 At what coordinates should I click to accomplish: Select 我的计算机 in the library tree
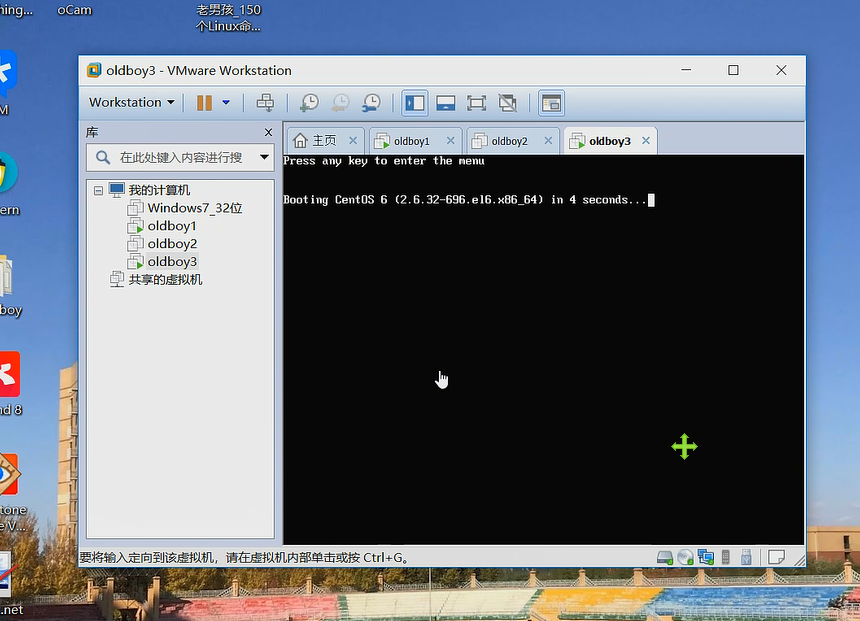(x=159, y=190)
